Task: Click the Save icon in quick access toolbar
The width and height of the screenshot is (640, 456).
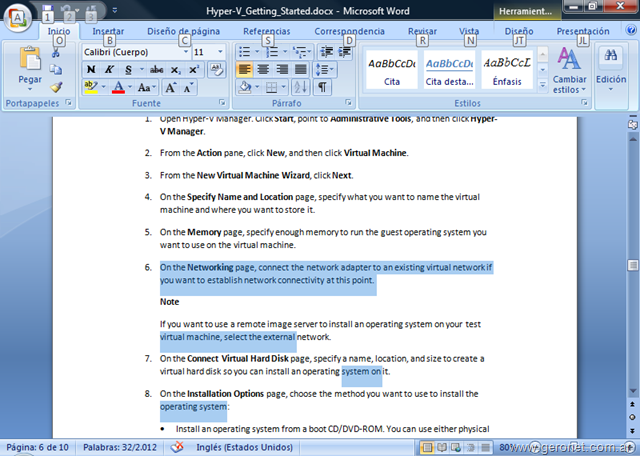Action: click(x=48, y=9)
